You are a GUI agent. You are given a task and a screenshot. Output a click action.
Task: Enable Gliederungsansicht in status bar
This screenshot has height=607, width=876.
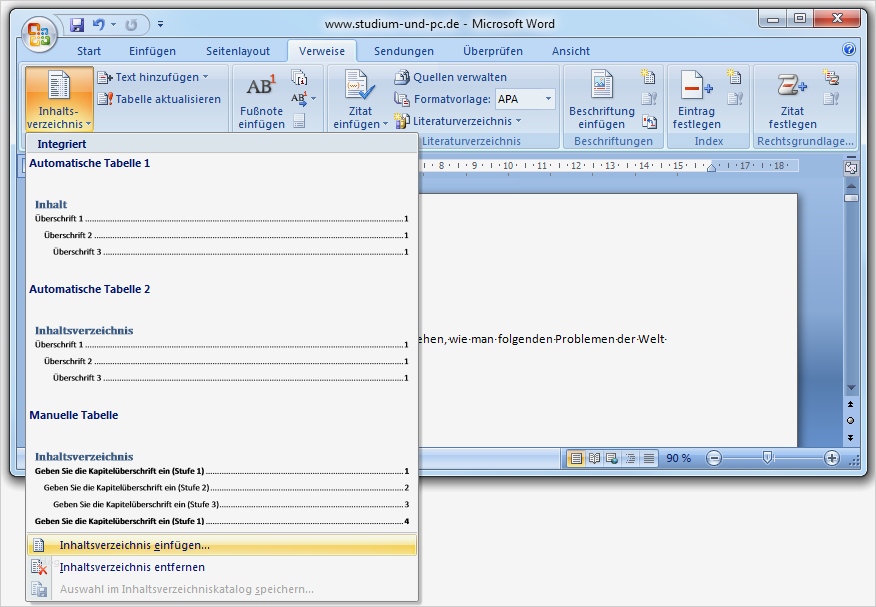[630, 458]
